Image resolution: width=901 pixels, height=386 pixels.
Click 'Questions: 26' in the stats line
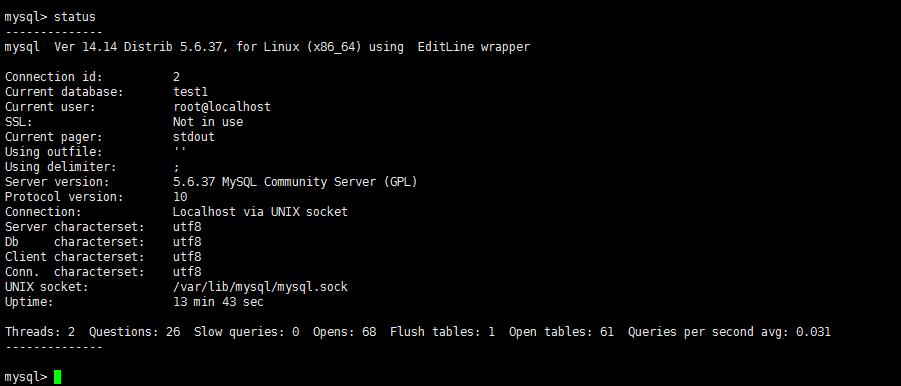134,332
